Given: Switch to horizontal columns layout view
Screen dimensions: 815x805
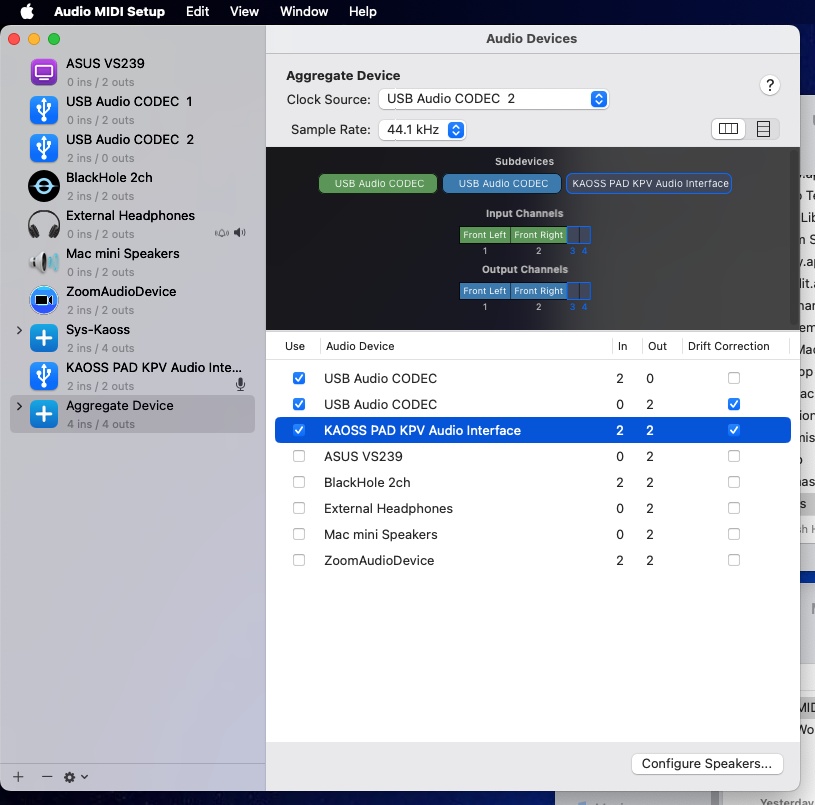Looking at the screenshot, I should (728, 129).
